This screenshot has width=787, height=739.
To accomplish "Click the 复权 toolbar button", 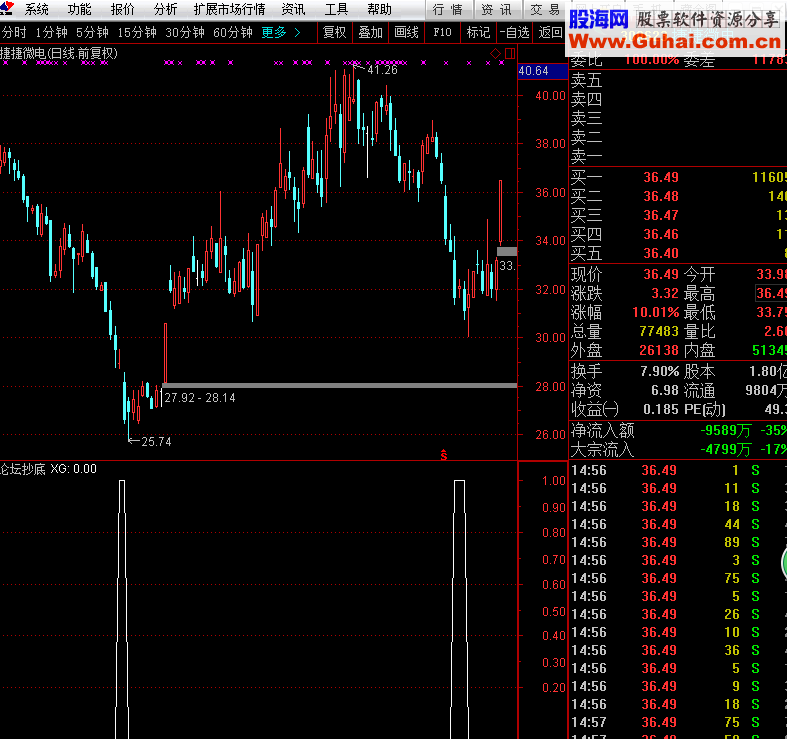I will (x=335, y=33).
